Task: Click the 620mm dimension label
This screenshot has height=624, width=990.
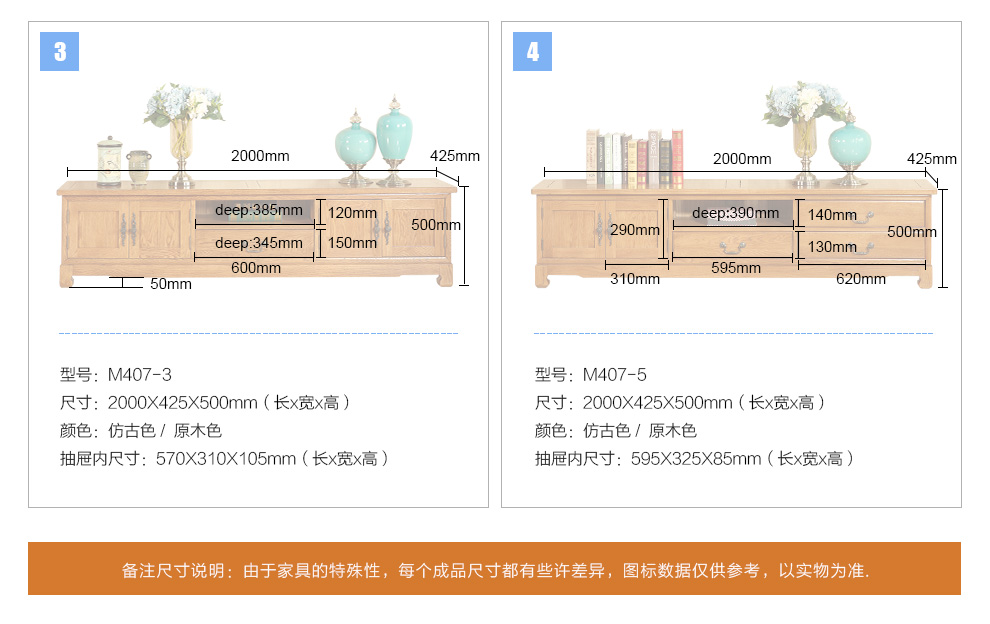Action: 861,279
